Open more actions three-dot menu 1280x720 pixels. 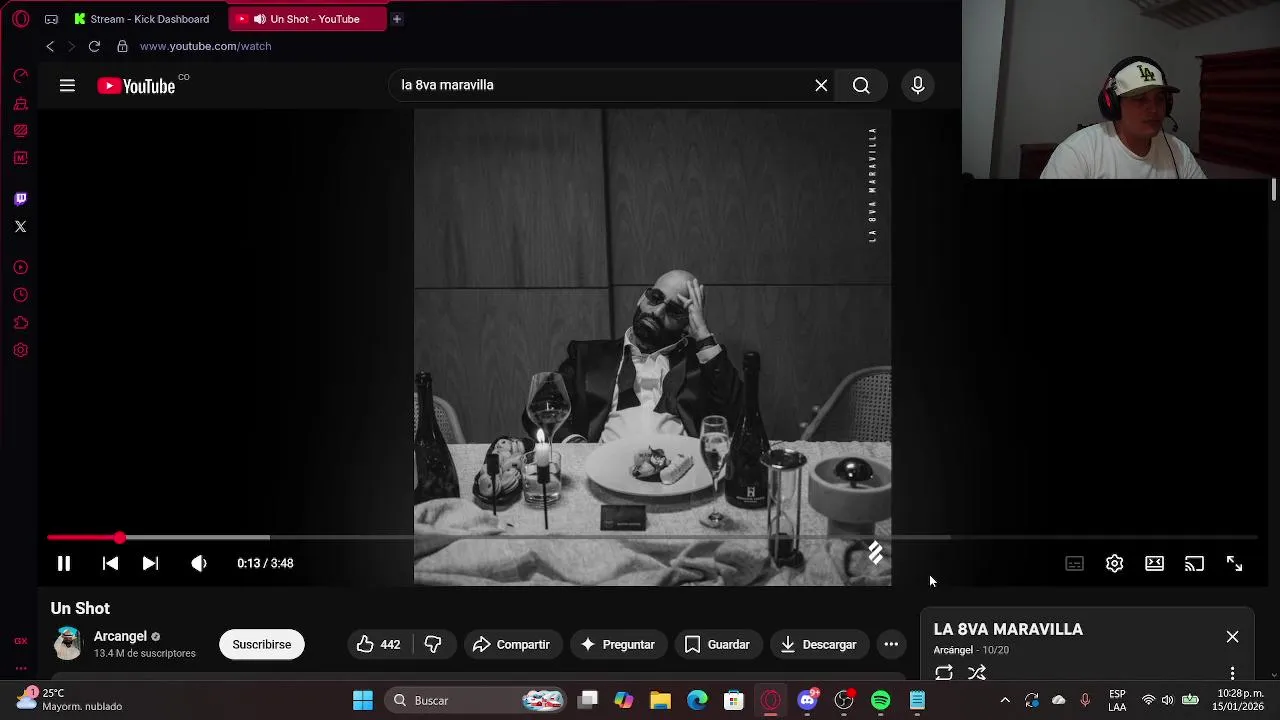click(x=891, y=645)
